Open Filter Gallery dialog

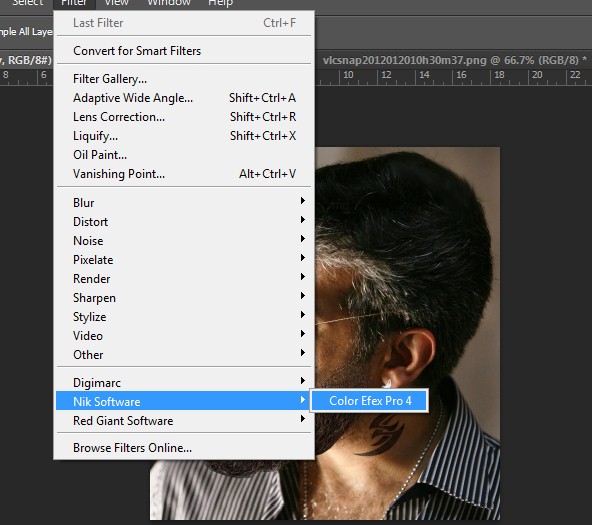pos(184,79)
